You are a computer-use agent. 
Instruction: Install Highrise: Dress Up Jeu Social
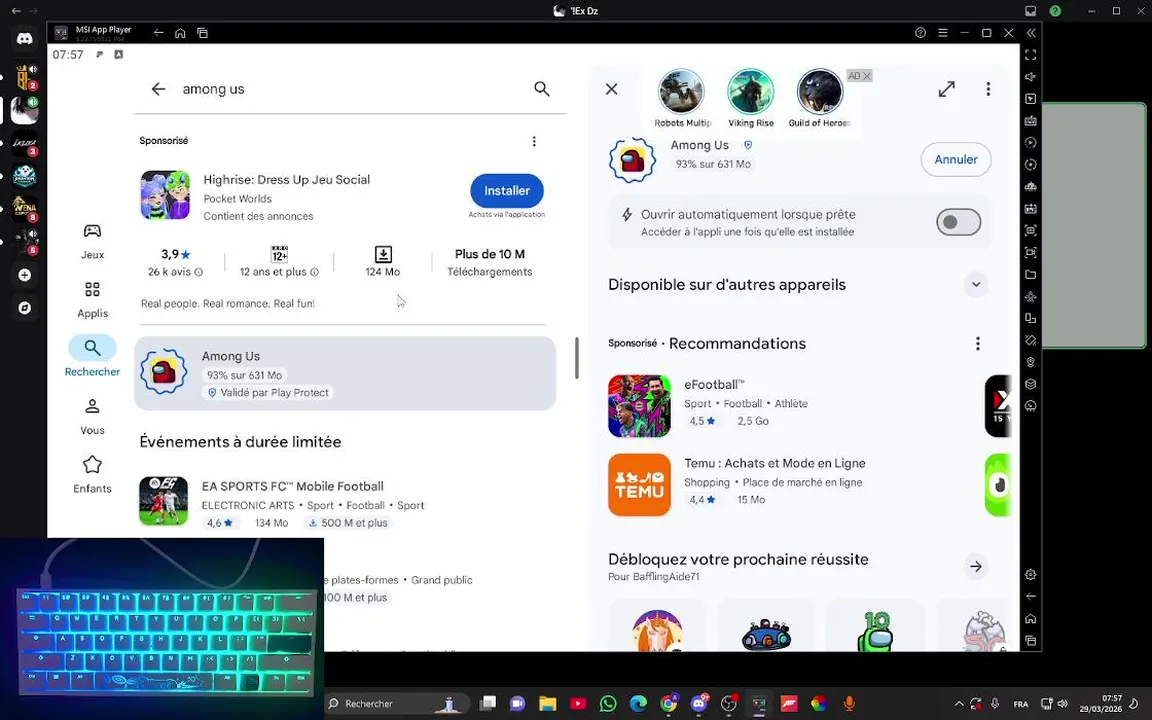tap(507, 191)
